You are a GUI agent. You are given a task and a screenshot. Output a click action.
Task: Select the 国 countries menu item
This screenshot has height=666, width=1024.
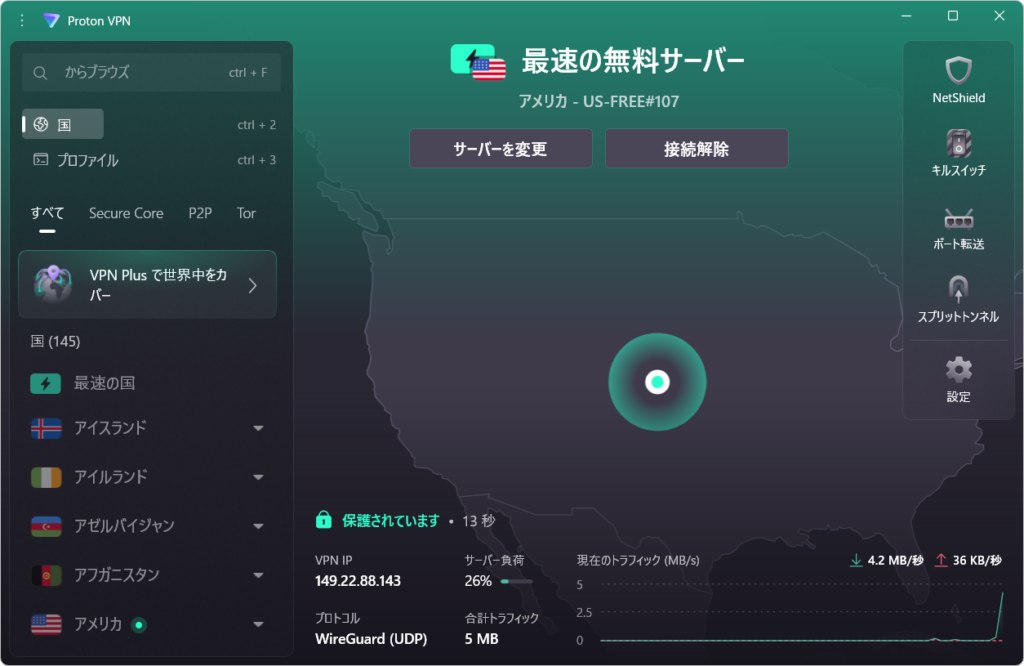coord(63,124)
